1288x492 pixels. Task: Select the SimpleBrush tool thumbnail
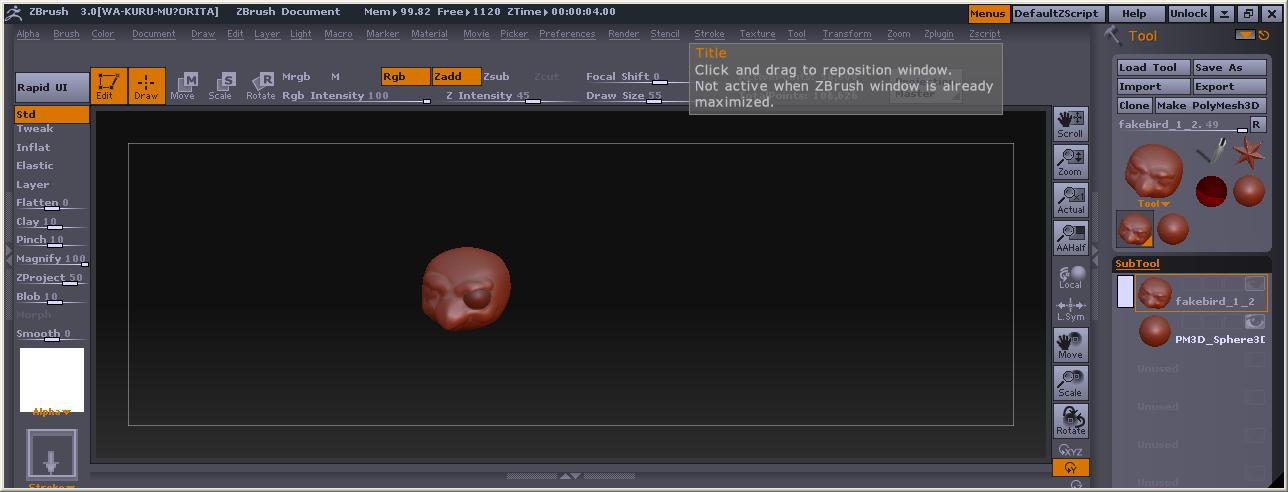click(1212, 153)
